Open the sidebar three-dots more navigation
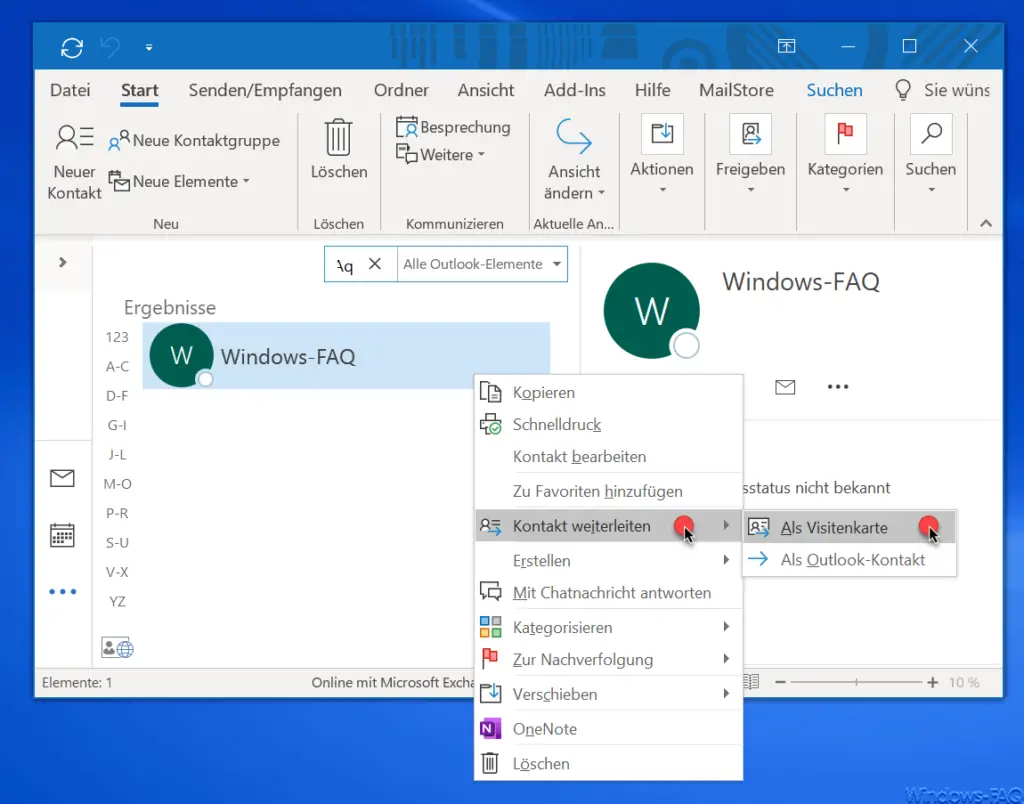Screen dimensions: 1024x804 tap(63, 592)
